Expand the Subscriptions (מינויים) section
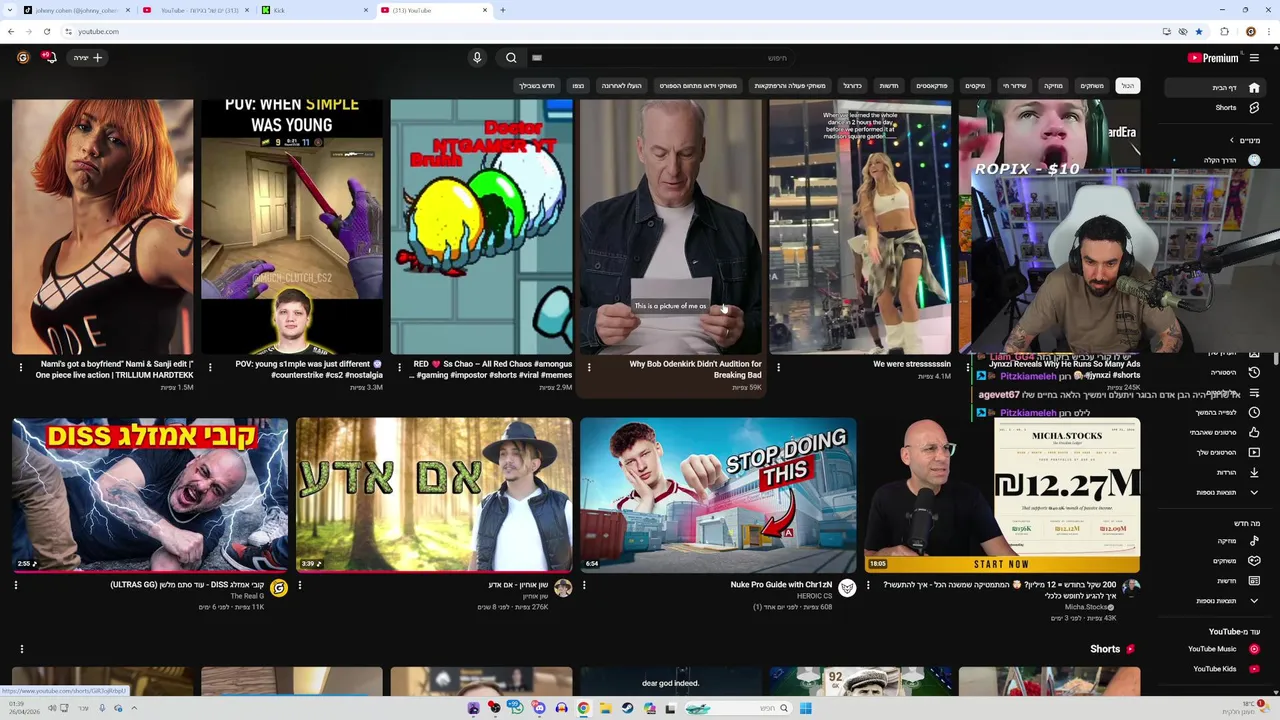 tap(1245, 140)
